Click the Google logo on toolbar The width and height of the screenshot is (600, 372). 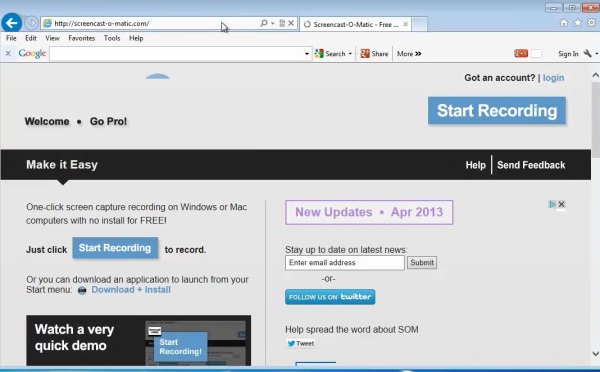point(32,54)
